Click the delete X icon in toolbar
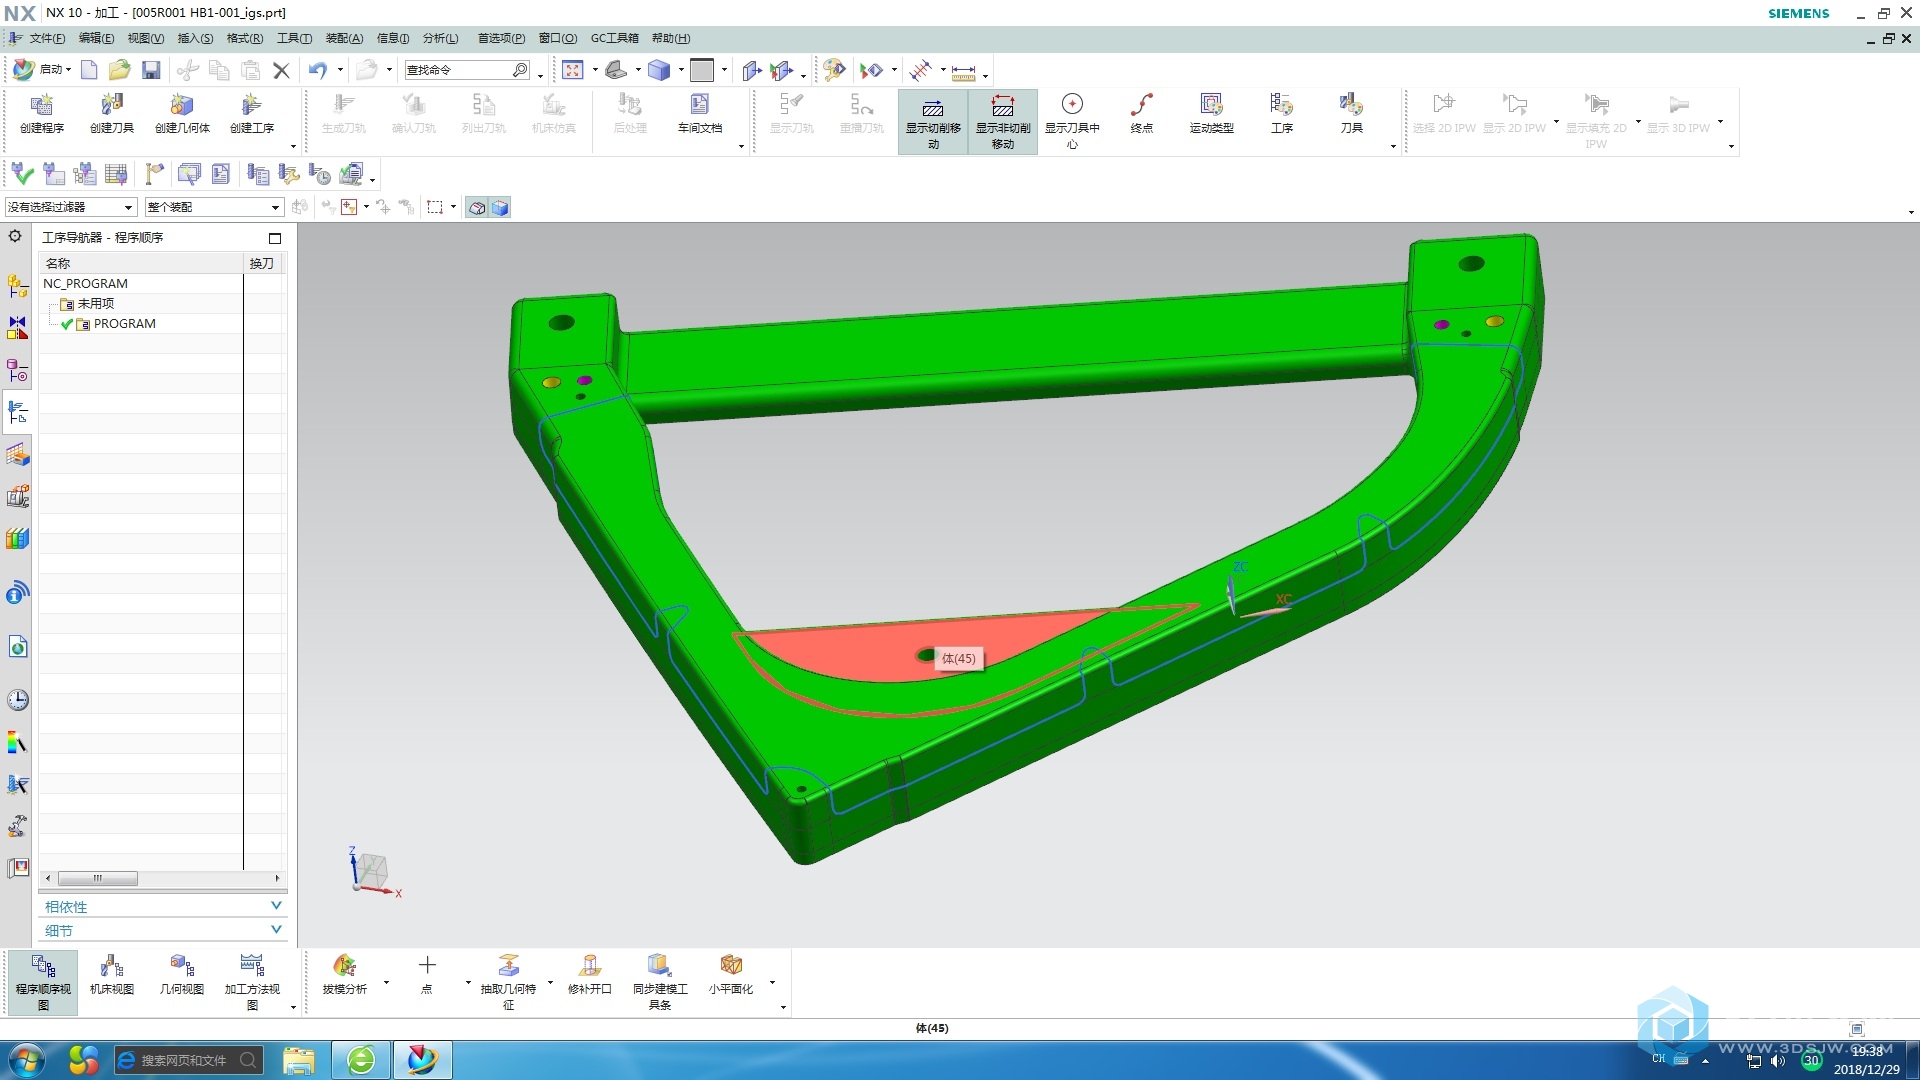 pyautogui.click(x=281, y=70)
